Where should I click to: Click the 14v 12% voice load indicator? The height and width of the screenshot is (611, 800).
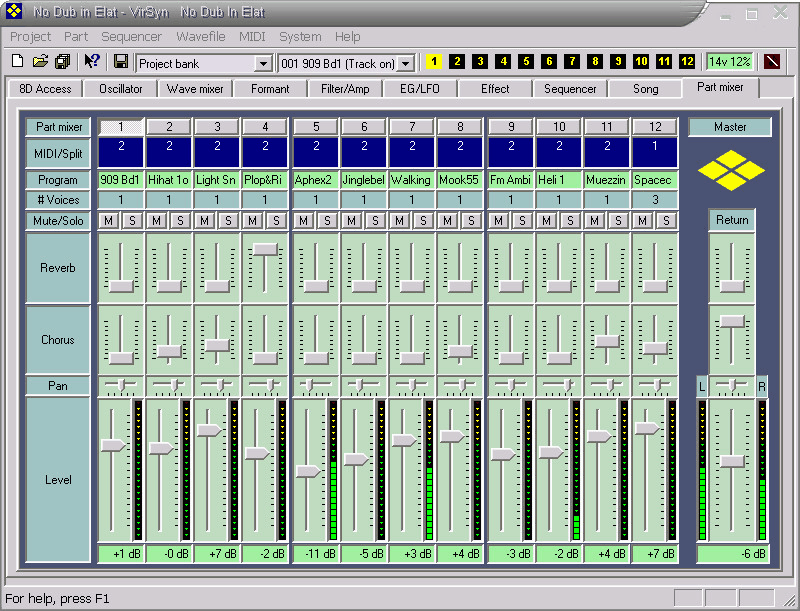tap(729, 62)
